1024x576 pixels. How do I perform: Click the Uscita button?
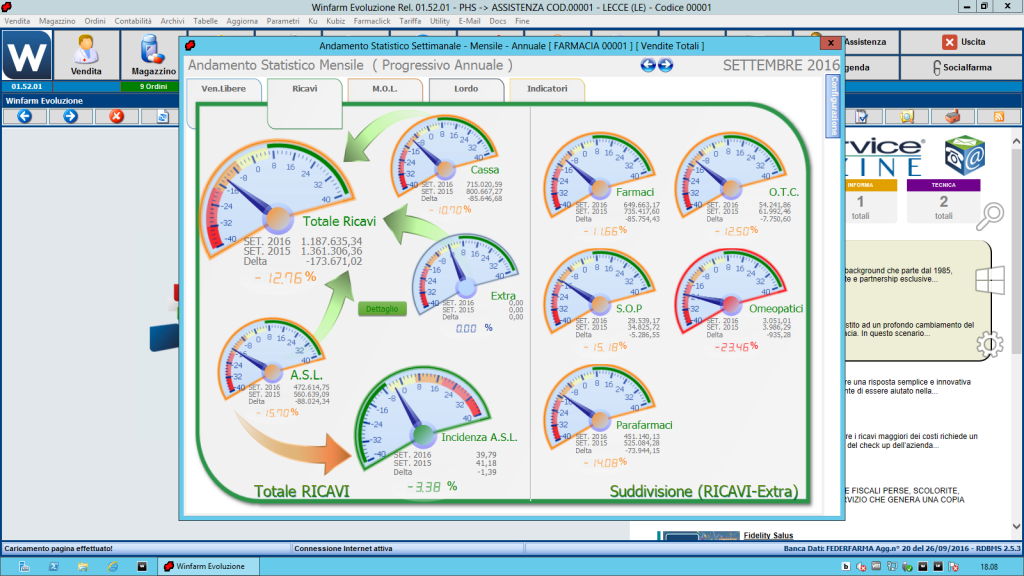tap(963, 42)
